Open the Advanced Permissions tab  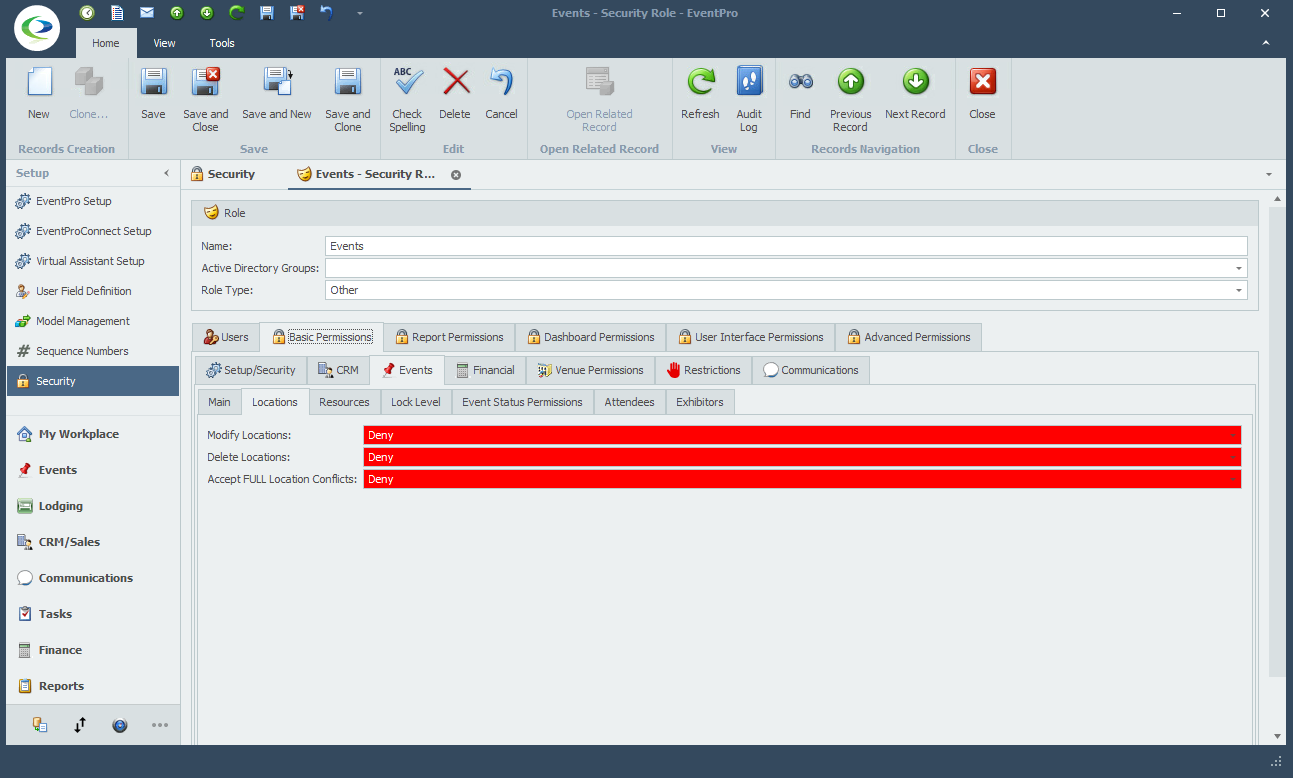(x=909, y=337)
